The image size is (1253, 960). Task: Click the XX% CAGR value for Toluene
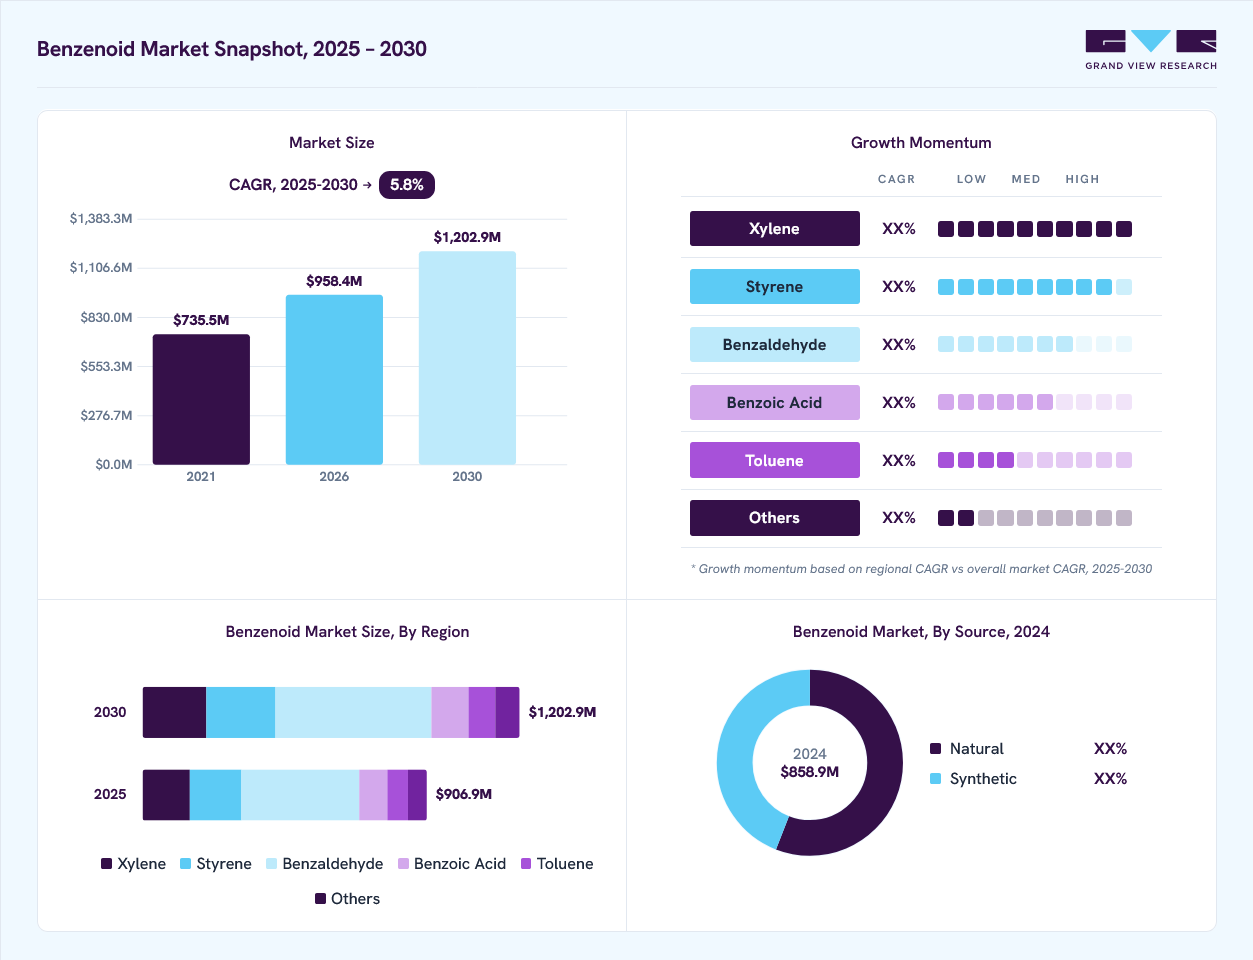tap(899, 461)
